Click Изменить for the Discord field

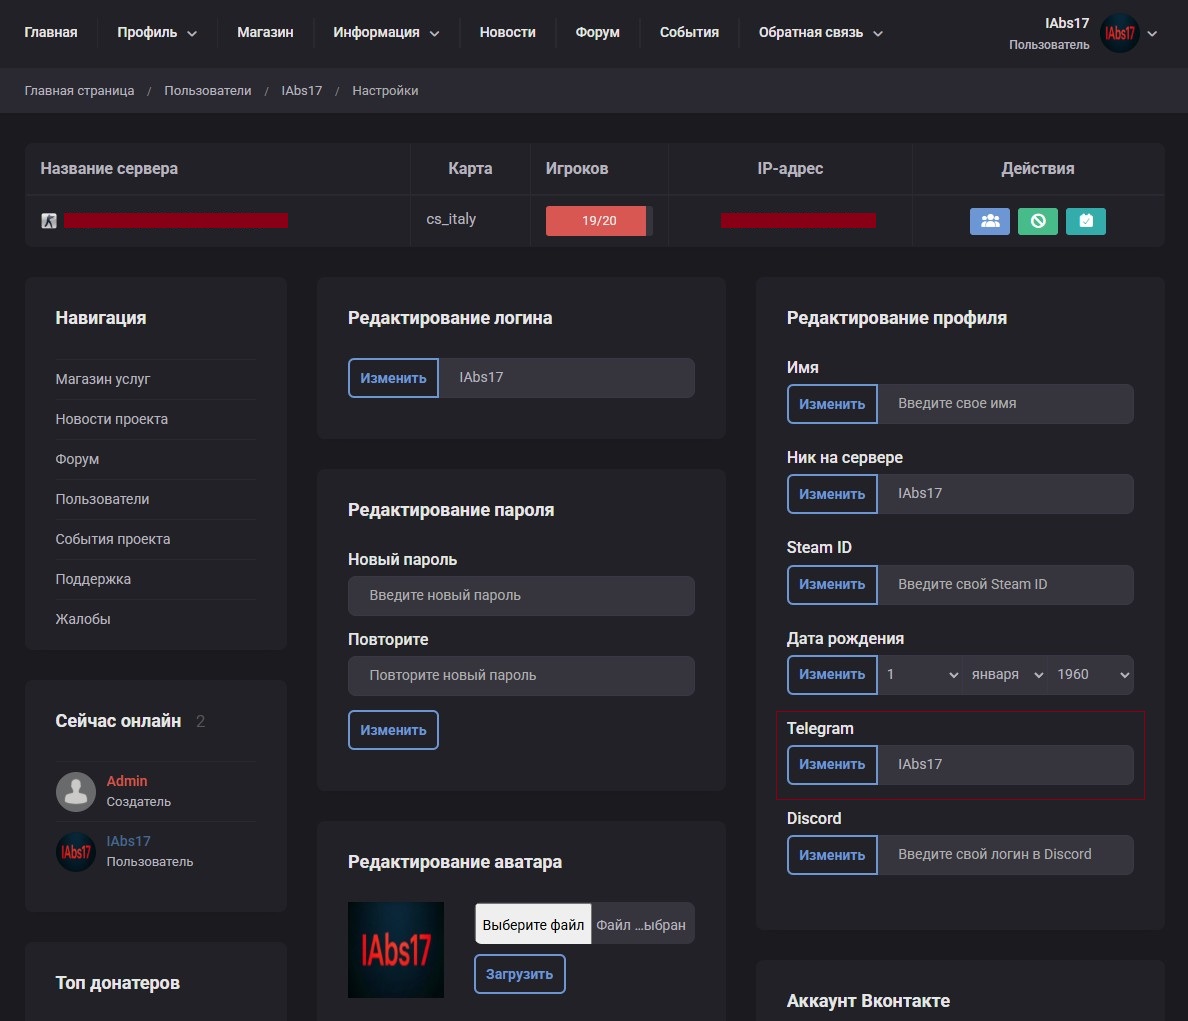click(832, 855)
